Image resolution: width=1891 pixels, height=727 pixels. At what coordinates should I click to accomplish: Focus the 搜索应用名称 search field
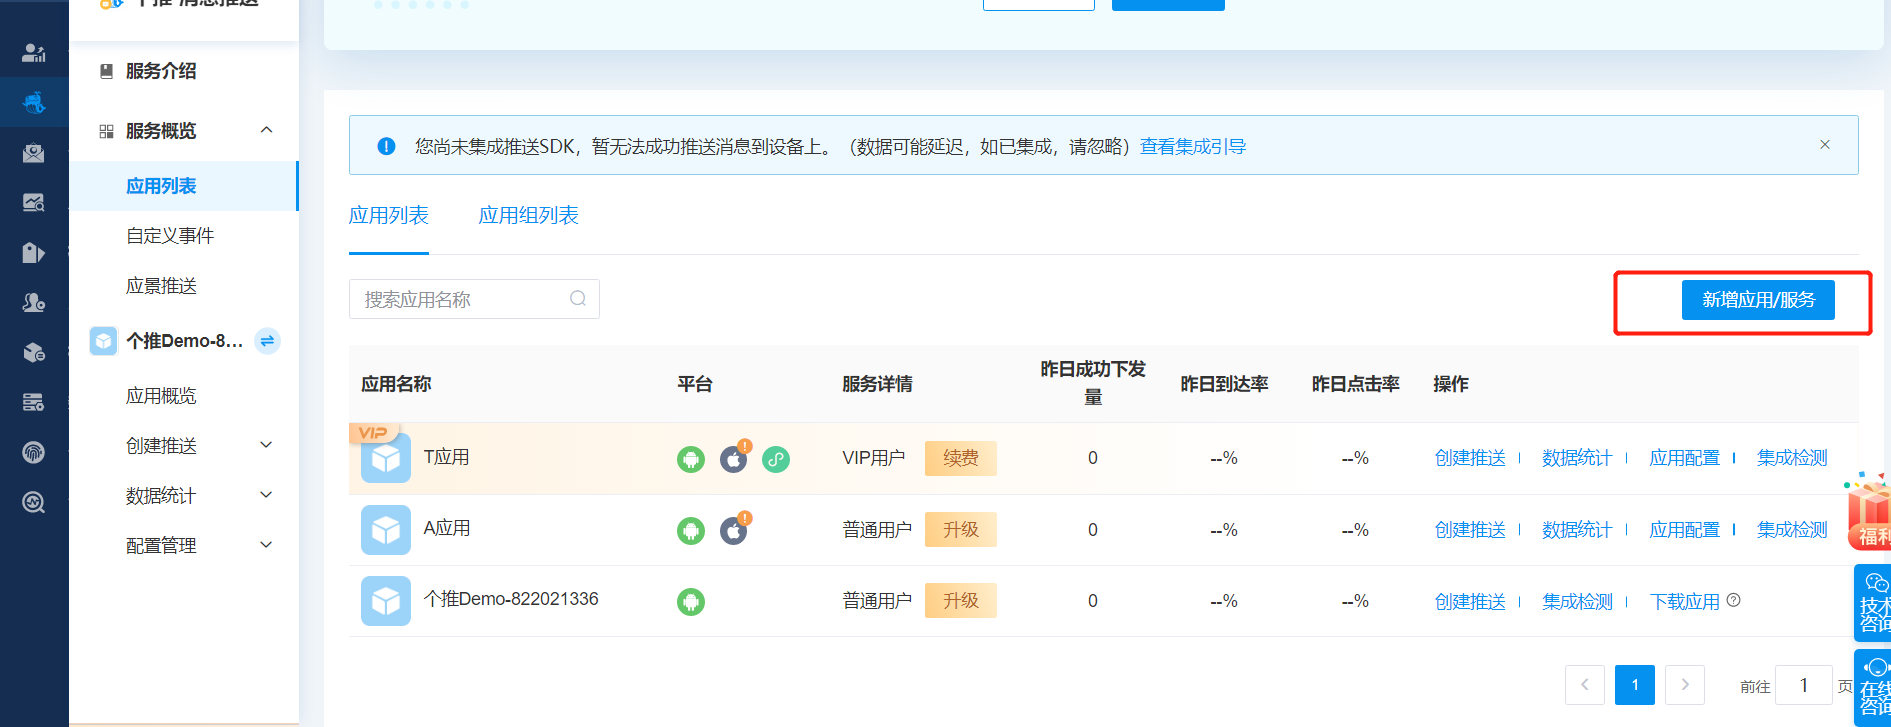click(474, 299)
